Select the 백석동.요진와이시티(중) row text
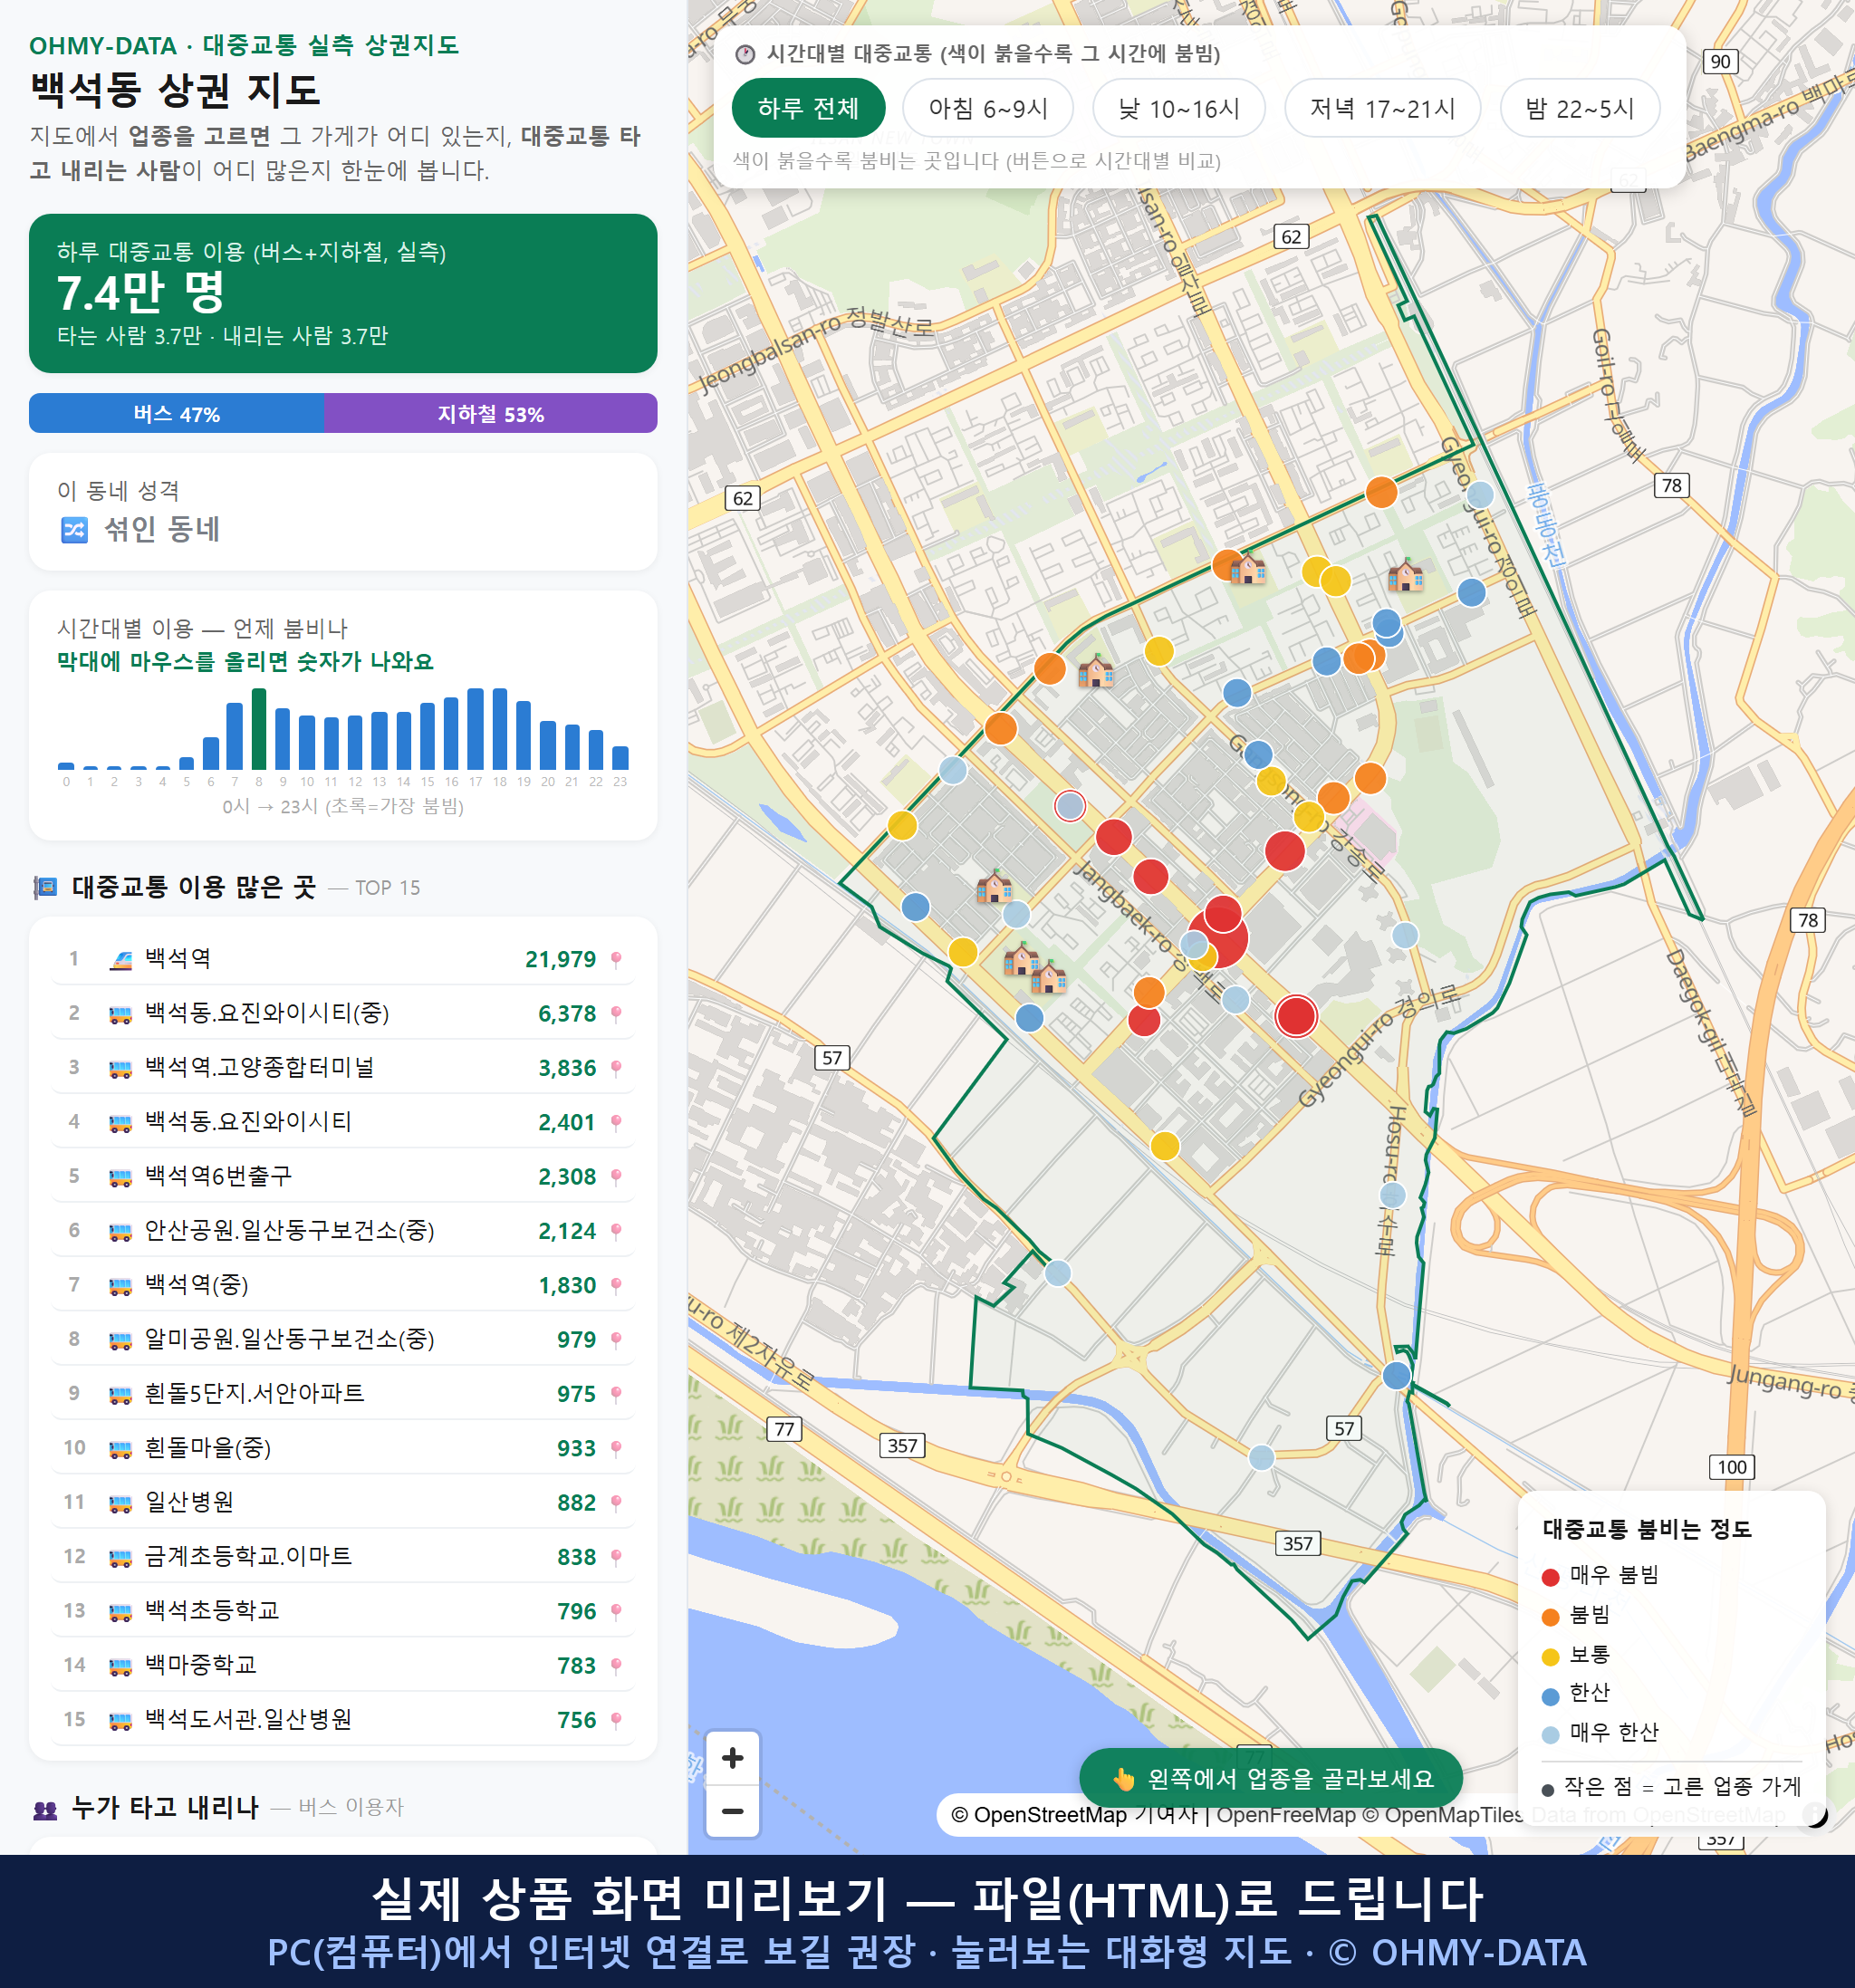Screen dimensions: 1855x1988 pos(267,1013)
